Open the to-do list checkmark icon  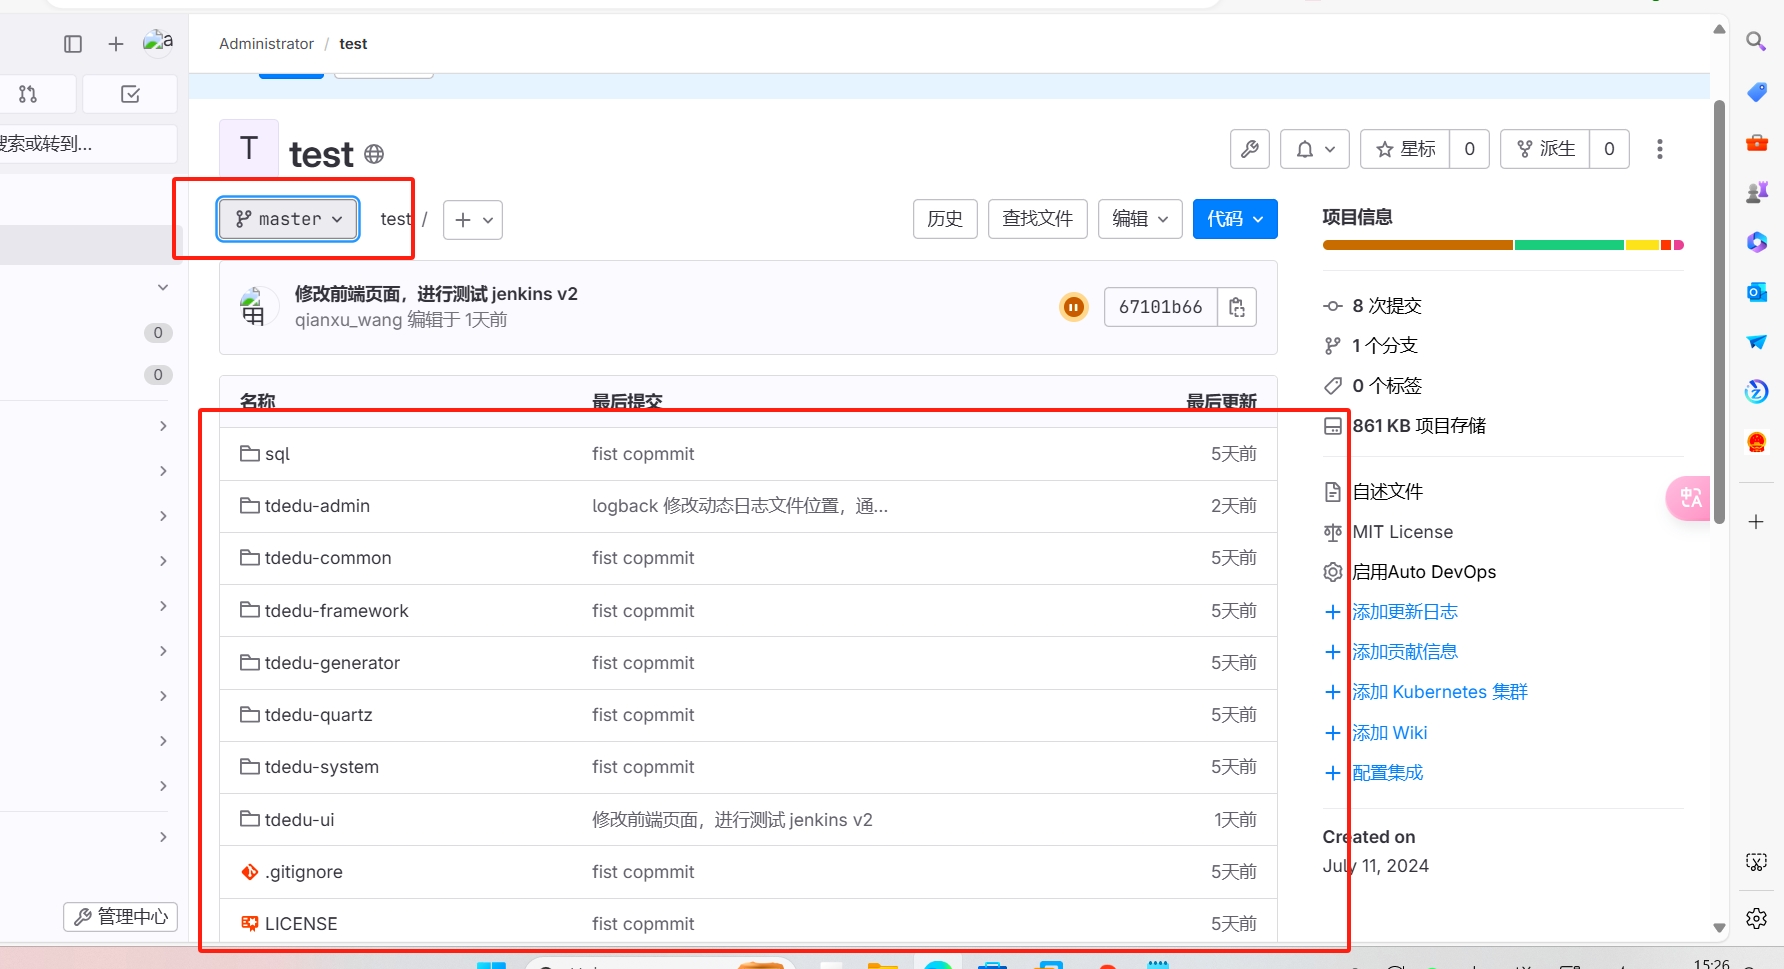130,94
